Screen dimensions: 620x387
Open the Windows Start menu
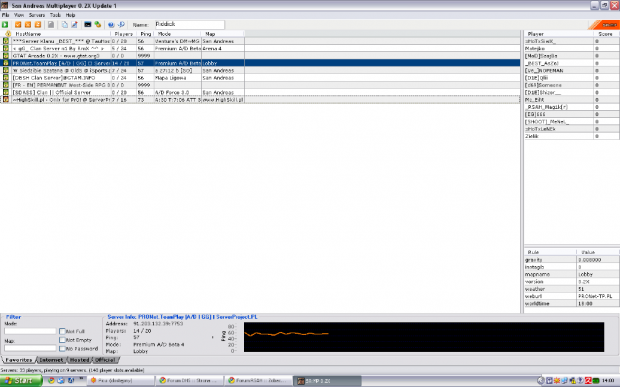tap(21, 381)
